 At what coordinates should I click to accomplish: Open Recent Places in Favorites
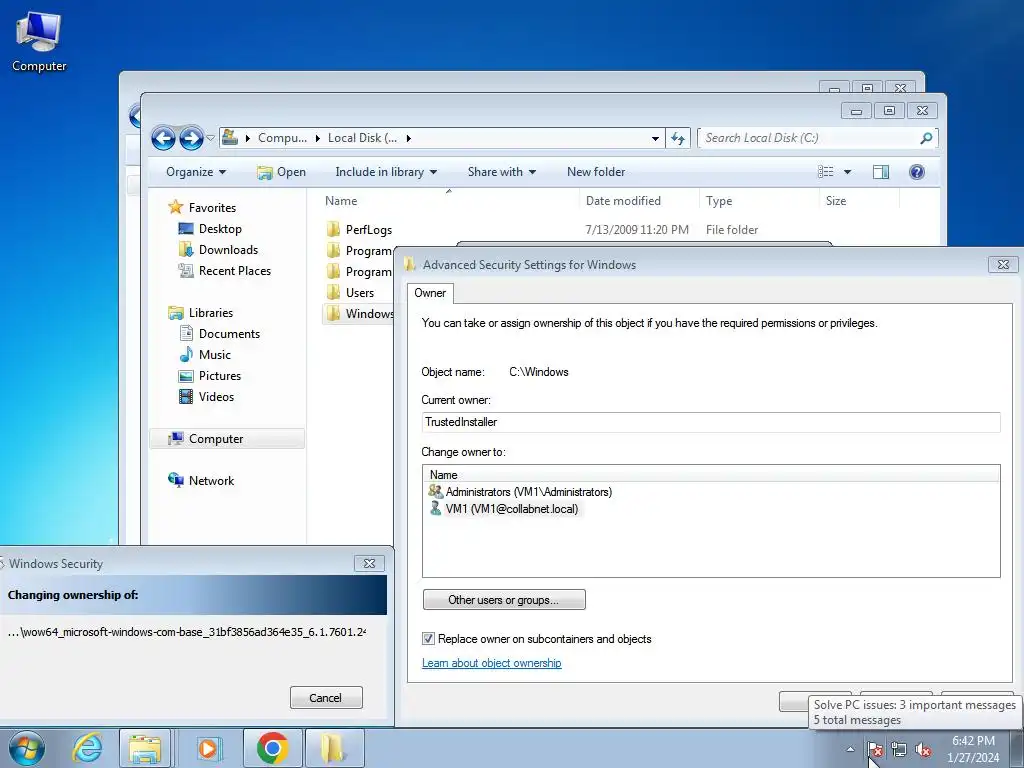234,270
